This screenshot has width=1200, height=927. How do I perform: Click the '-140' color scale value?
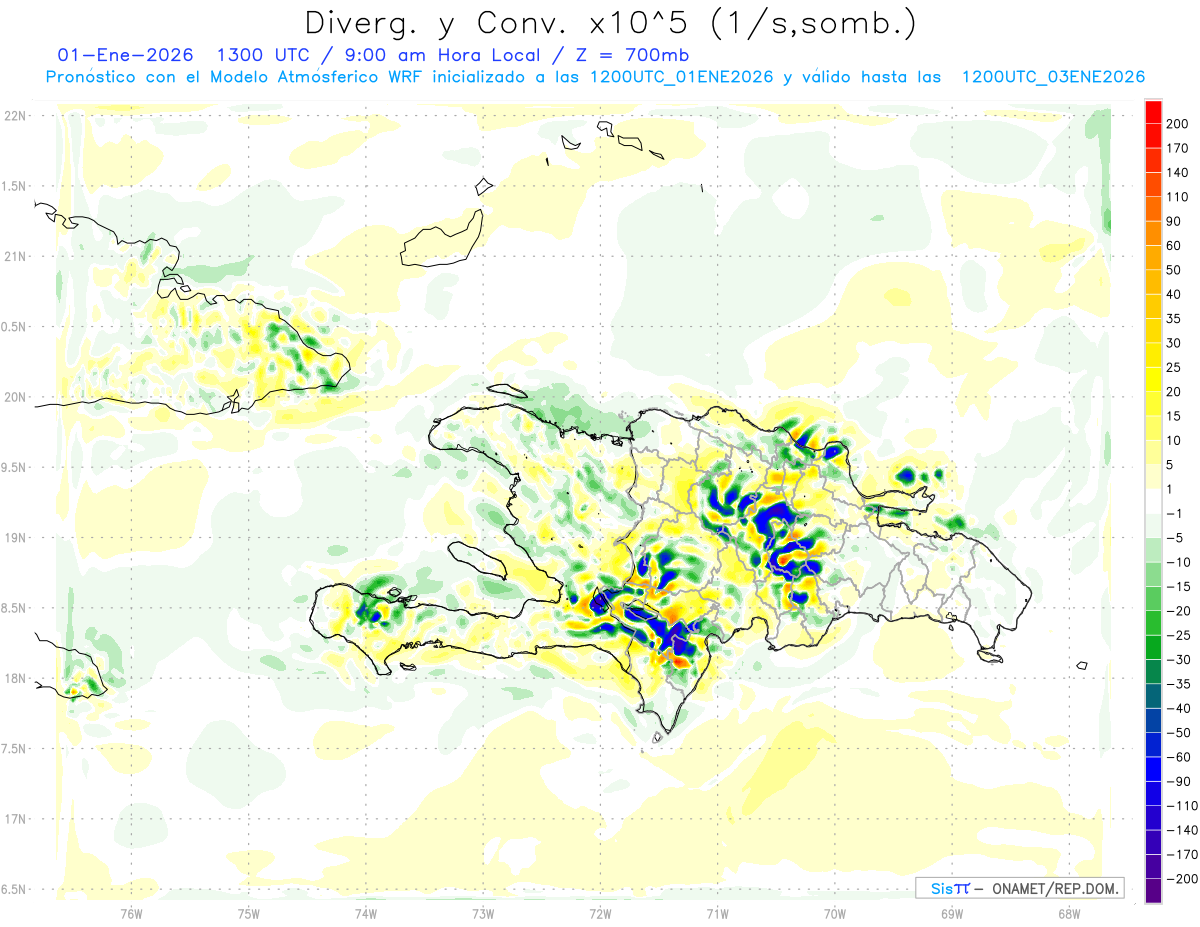(1184, 830)
